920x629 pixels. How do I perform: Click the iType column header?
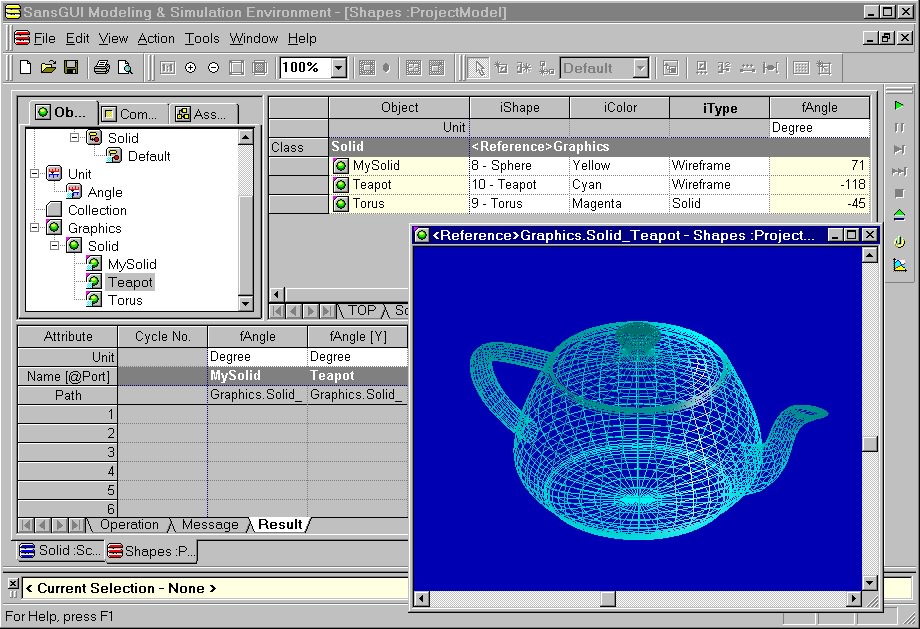[719, 108]
